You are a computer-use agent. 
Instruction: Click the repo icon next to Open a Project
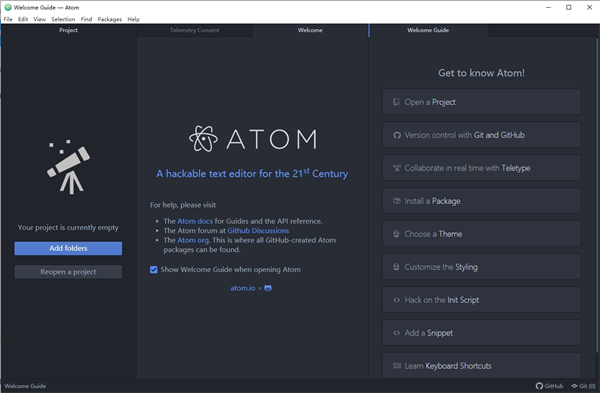point(396,102)
